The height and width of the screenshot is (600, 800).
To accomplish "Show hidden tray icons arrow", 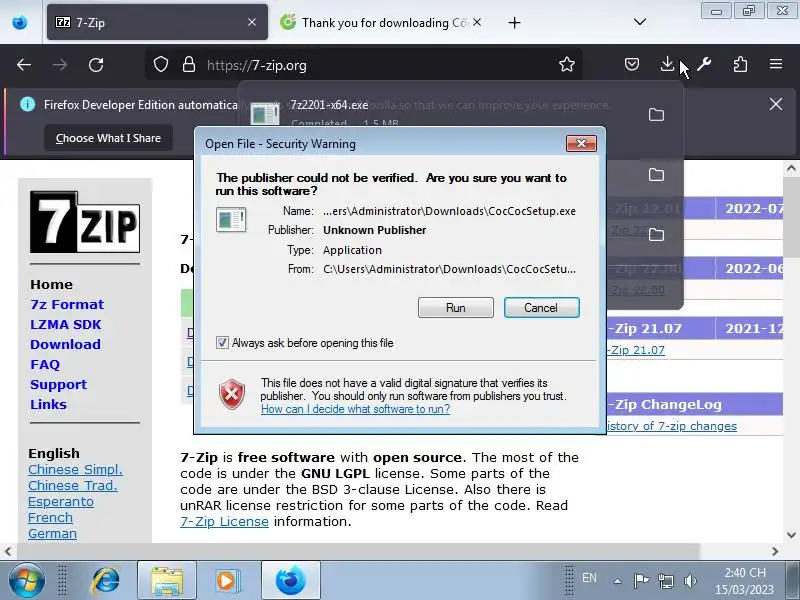I will pos(617,581).
